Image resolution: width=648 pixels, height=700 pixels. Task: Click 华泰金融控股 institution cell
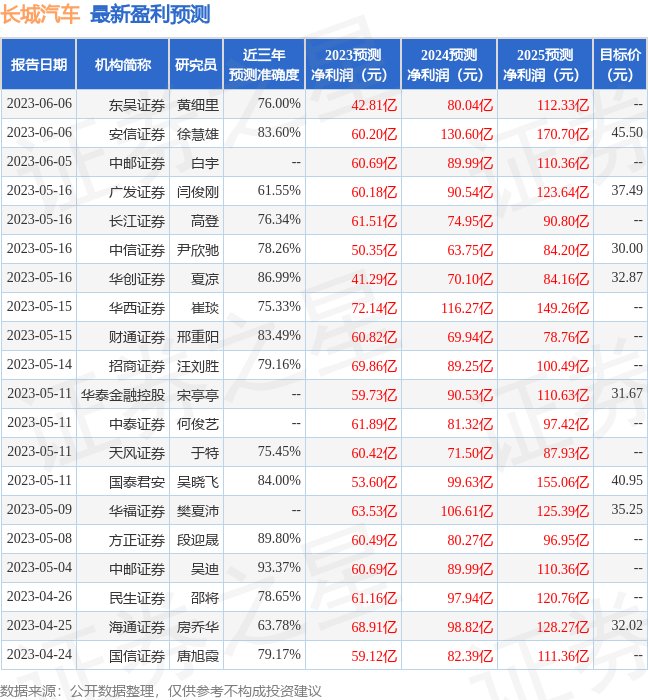[123, 396]
